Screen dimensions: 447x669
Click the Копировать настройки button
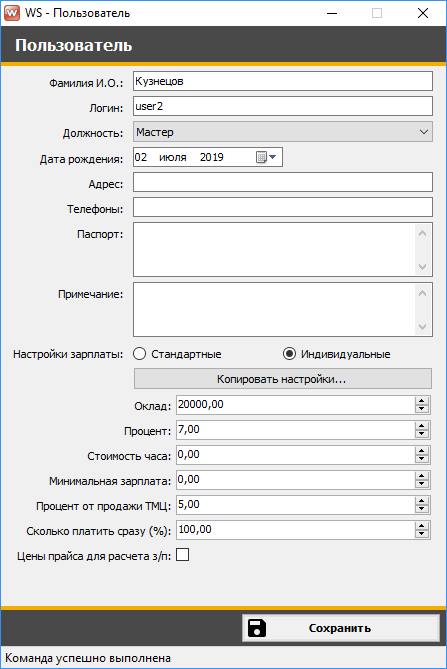click(x=283, y=379)
